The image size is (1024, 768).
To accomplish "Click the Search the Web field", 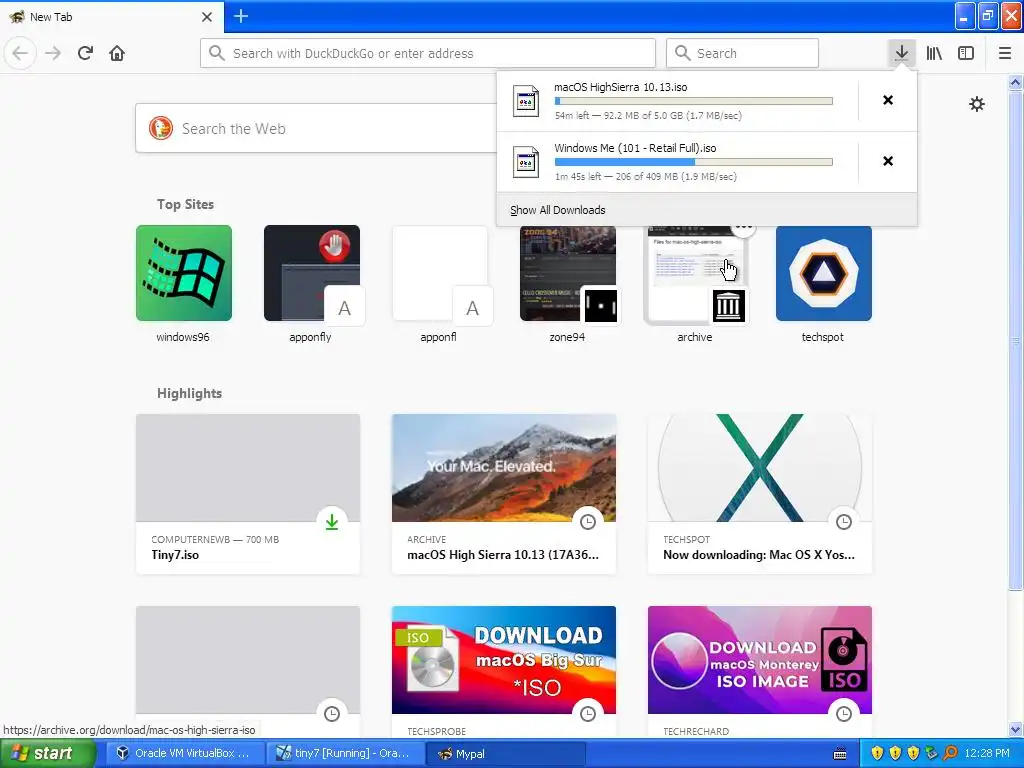I will 316,128.
